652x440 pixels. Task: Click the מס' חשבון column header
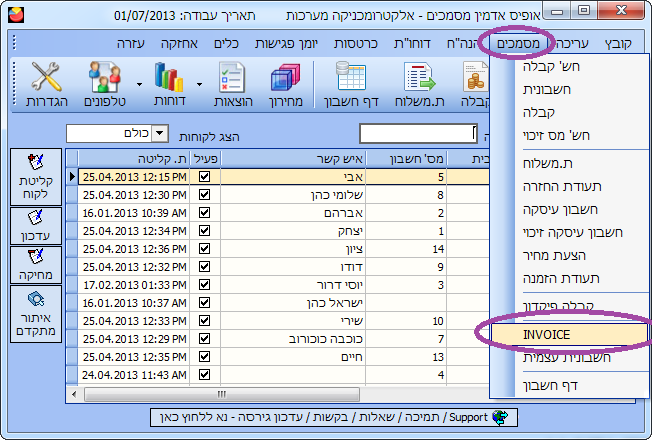point(406,158)
